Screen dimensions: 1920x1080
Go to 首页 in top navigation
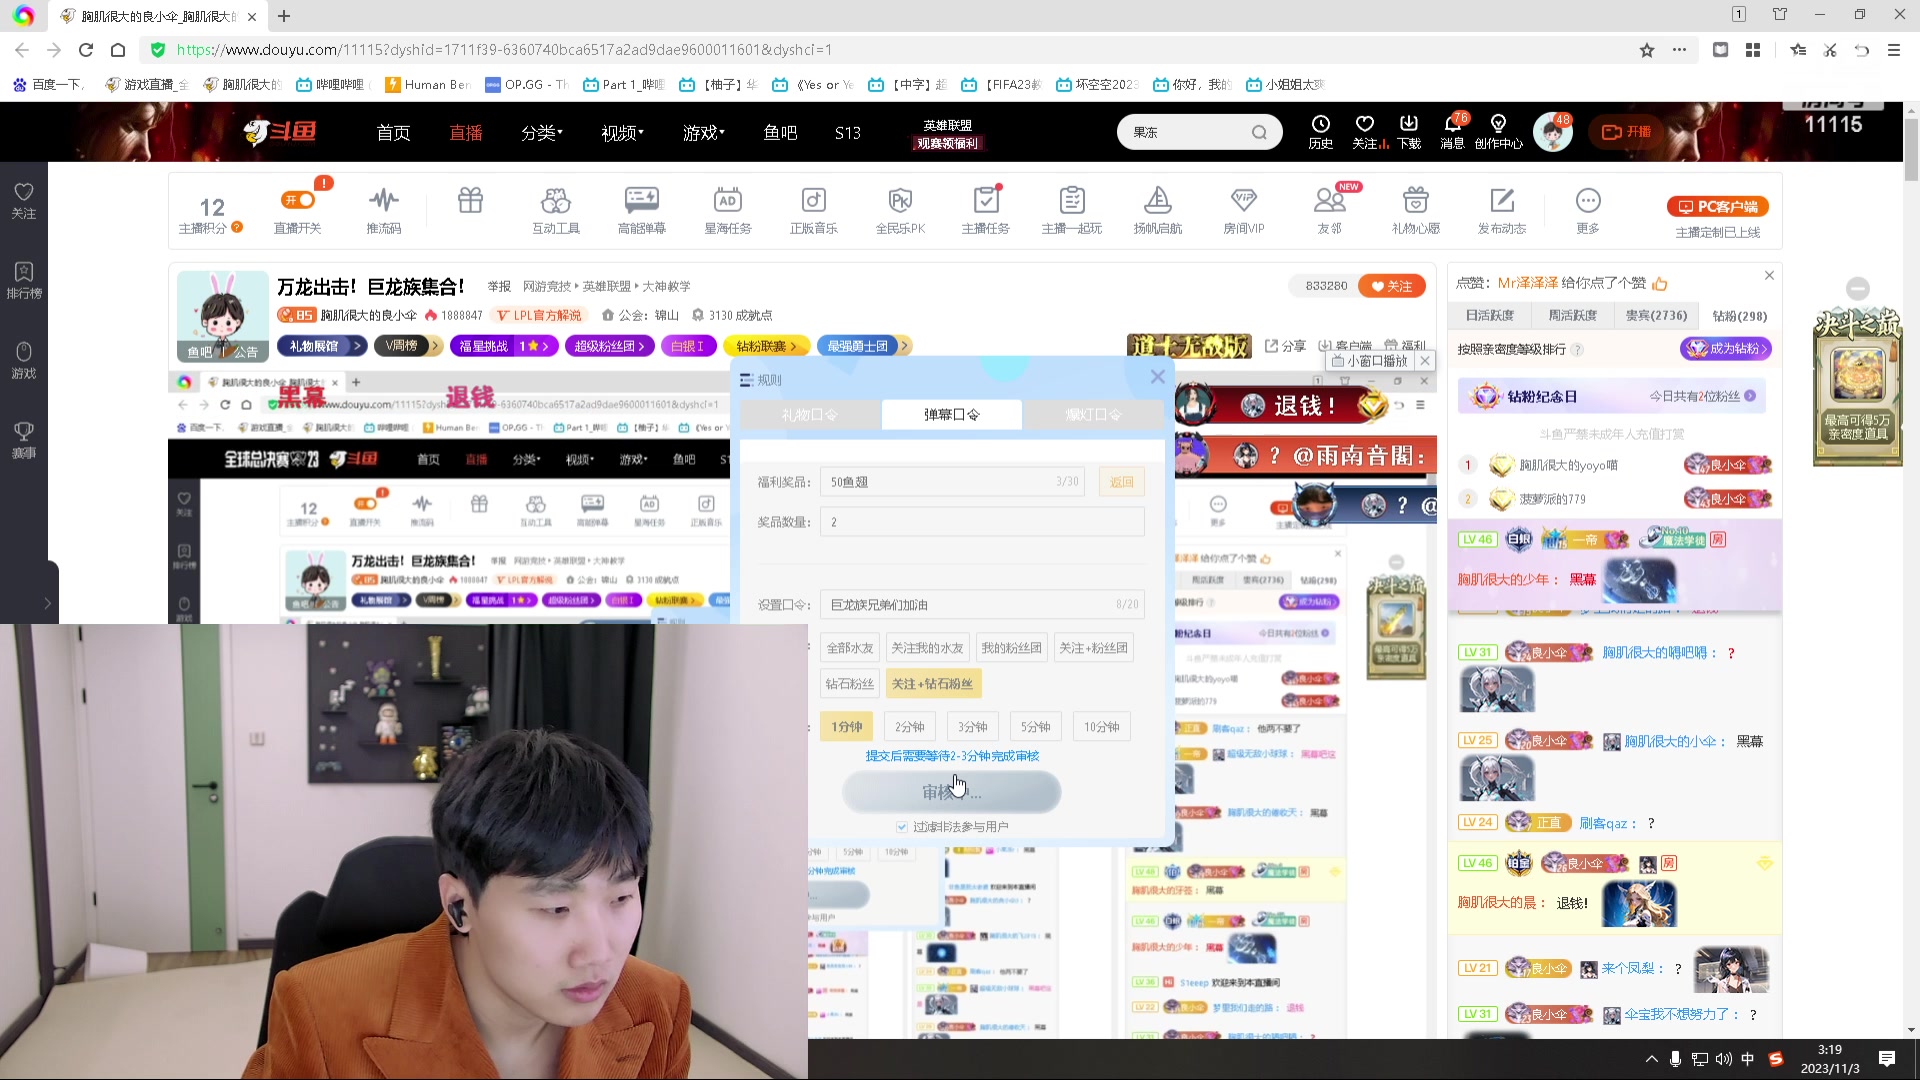pos(393,132)
